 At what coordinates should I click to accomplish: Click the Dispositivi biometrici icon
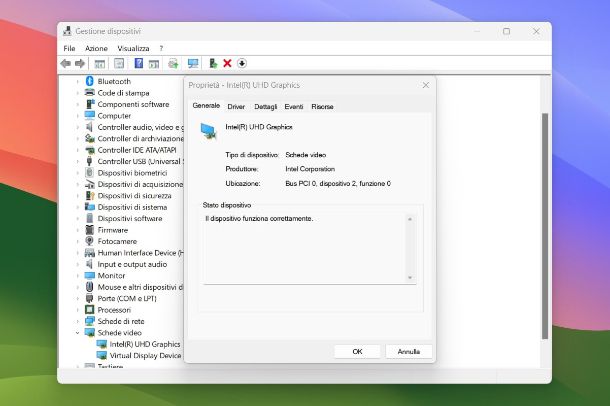89,173
